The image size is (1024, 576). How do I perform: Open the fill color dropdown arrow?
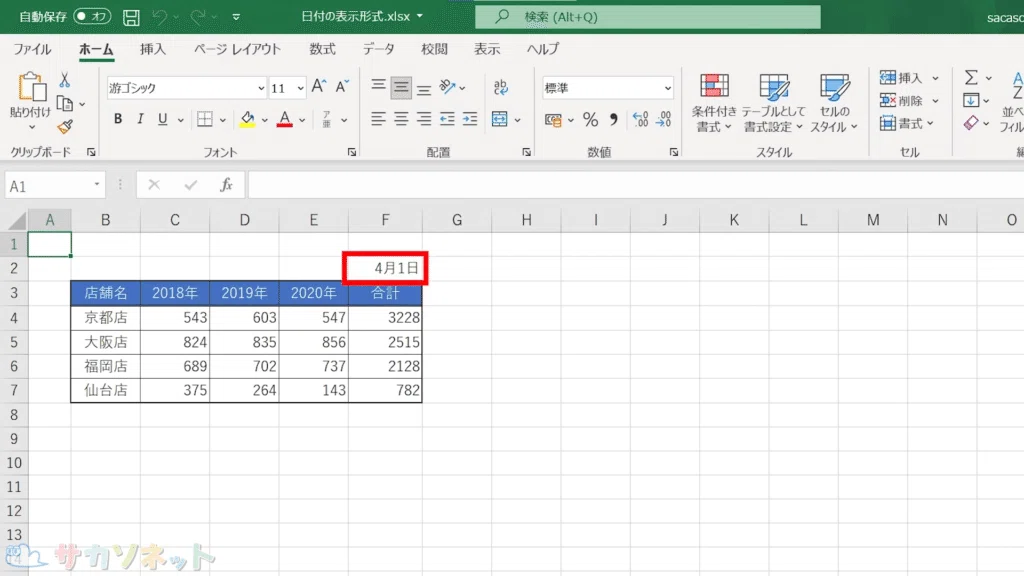264,120
